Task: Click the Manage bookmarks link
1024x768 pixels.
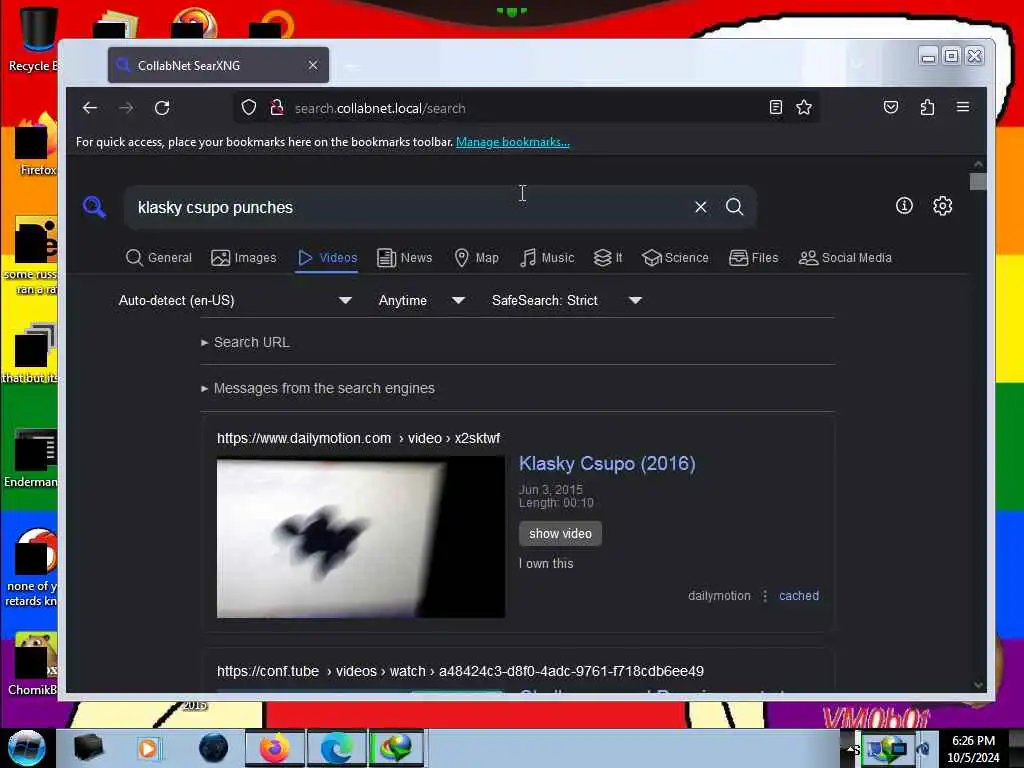Action: tap(513, 142)
